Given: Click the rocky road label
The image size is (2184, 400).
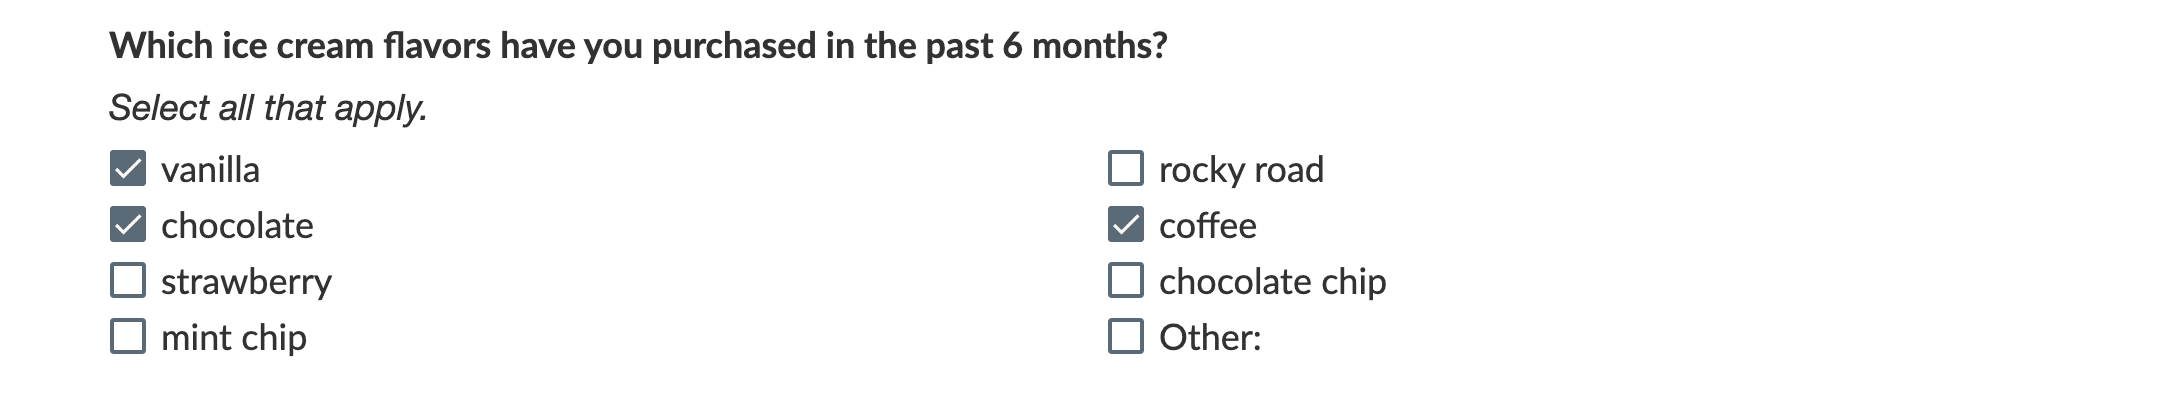Looking at the screenshot, I should (1241, 171).
